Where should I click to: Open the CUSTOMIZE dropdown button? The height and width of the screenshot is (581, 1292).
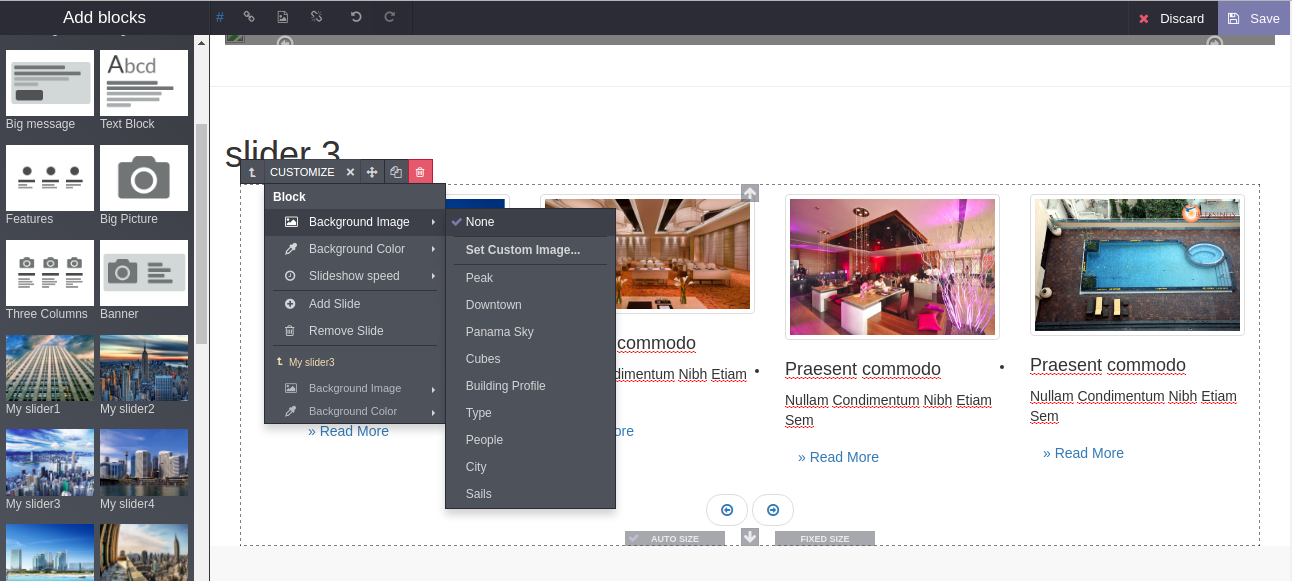302,172
